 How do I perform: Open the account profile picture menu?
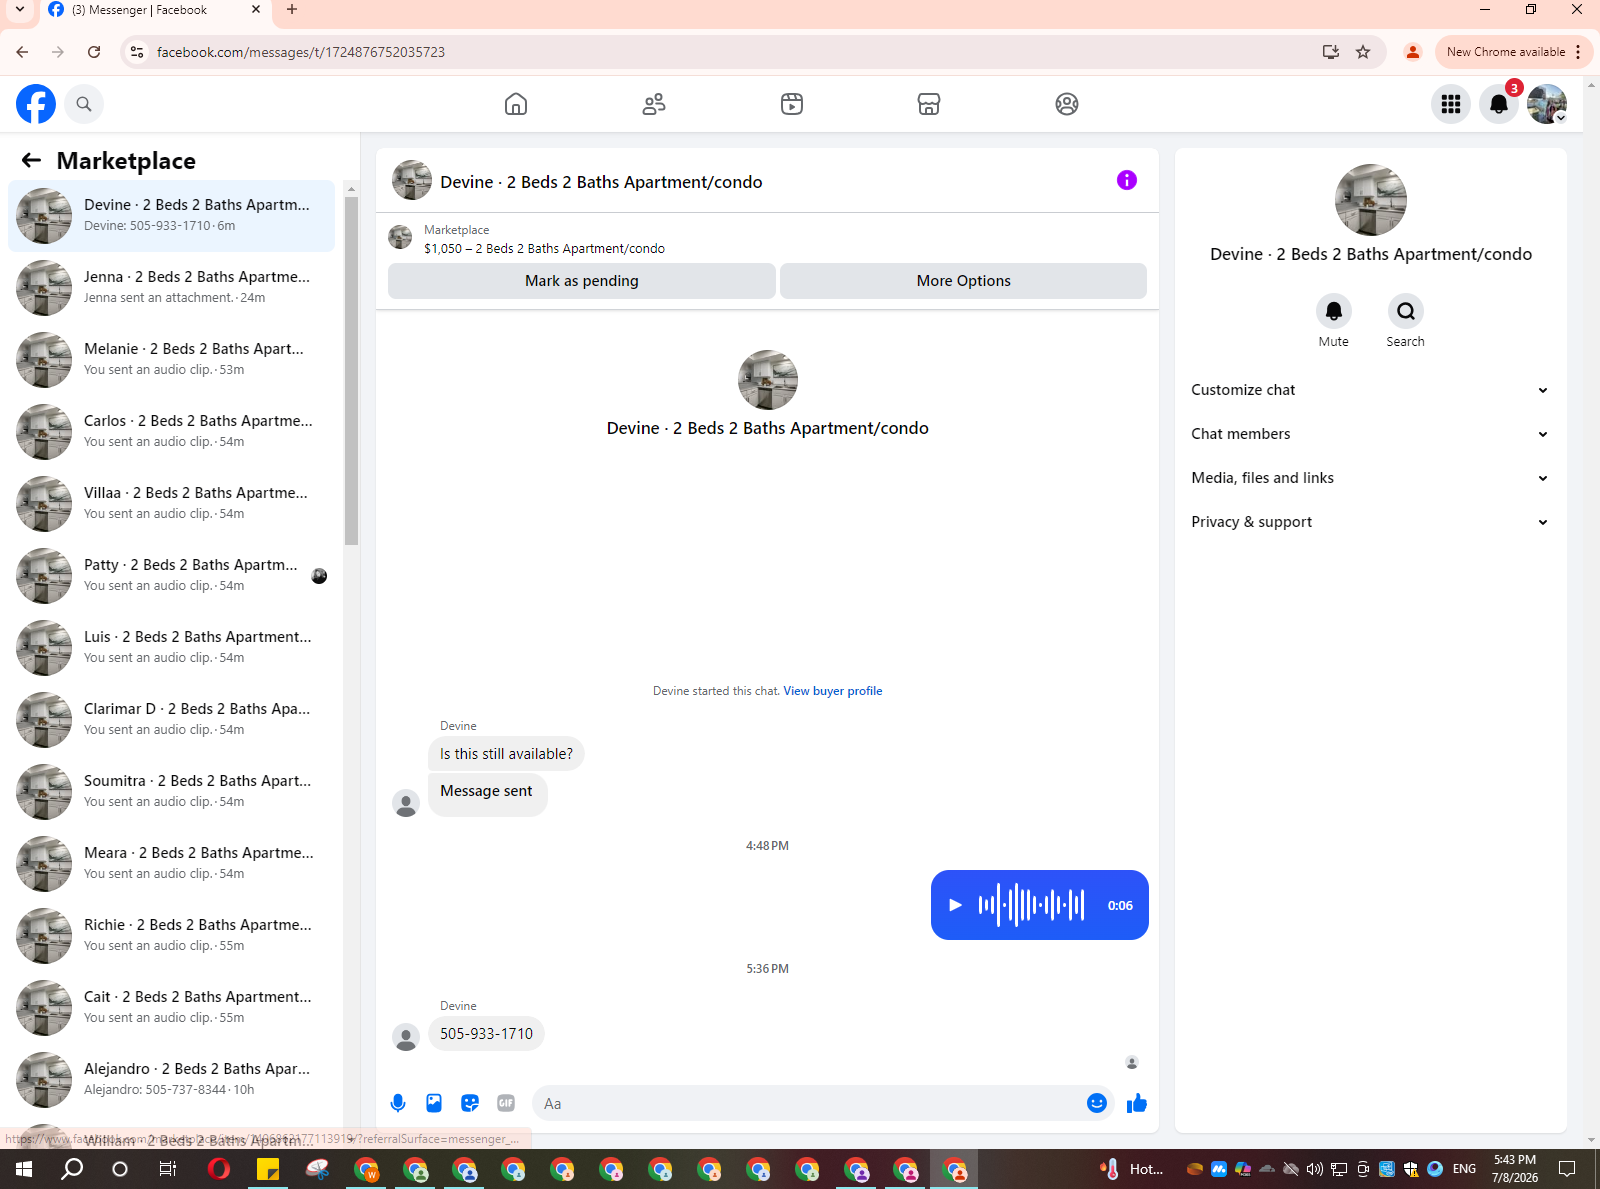[1547, 104]
